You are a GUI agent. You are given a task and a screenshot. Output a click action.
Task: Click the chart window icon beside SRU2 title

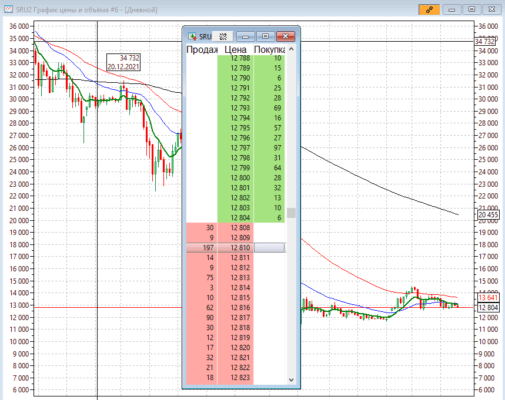tap(8, 9)
